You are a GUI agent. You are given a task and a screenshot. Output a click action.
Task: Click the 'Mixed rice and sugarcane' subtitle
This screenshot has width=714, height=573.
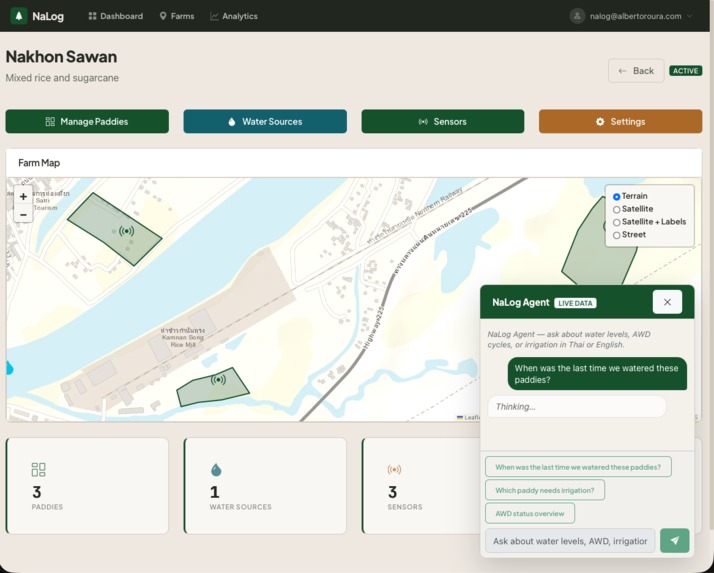[62, 78]
